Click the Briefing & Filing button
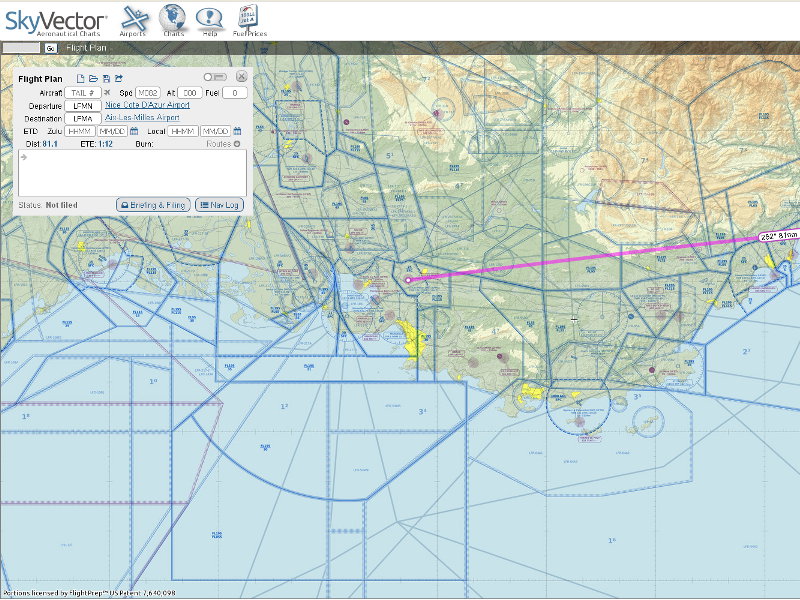This screenshot has height=600, width=800. point(153,204)
